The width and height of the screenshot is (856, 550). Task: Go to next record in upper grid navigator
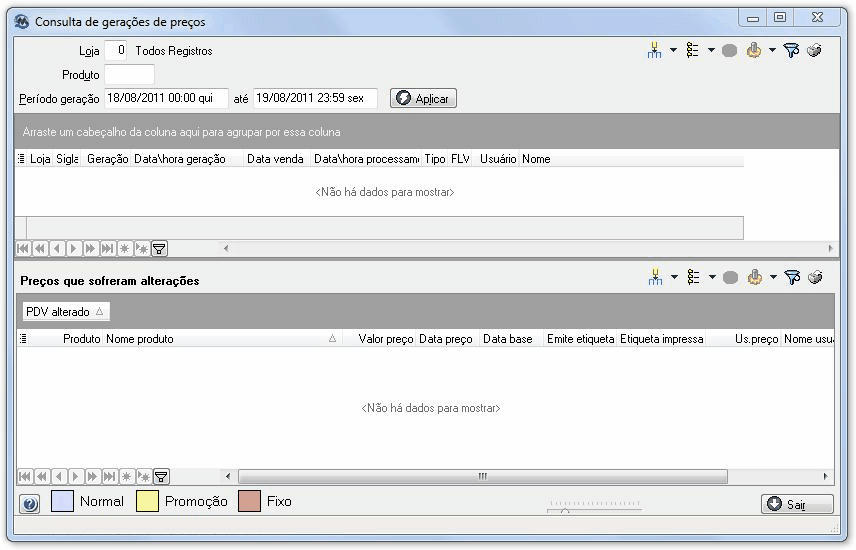74,249
